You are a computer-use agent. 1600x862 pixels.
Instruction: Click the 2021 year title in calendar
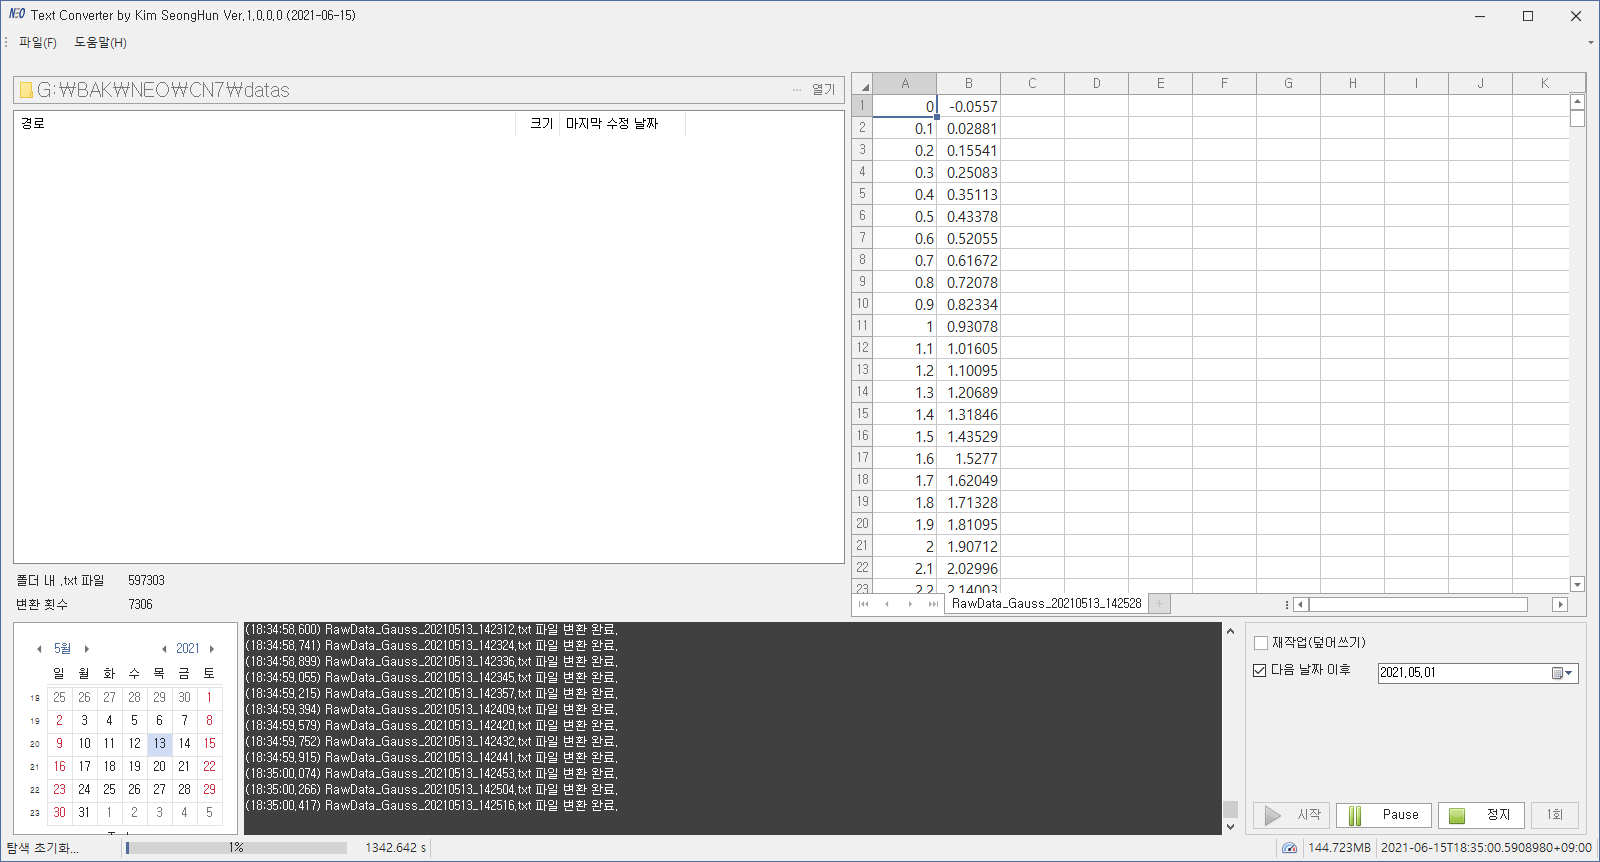click(188, 649)
